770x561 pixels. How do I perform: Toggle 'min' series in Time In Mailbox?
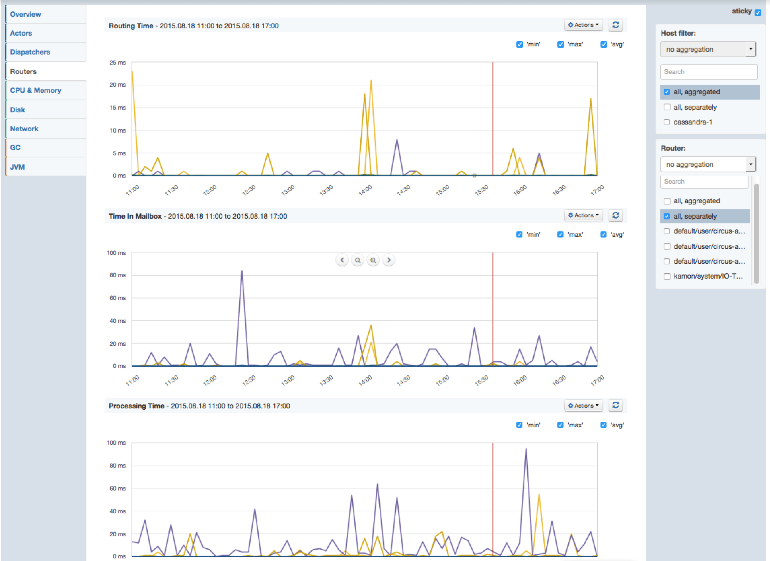click(519, 234)
